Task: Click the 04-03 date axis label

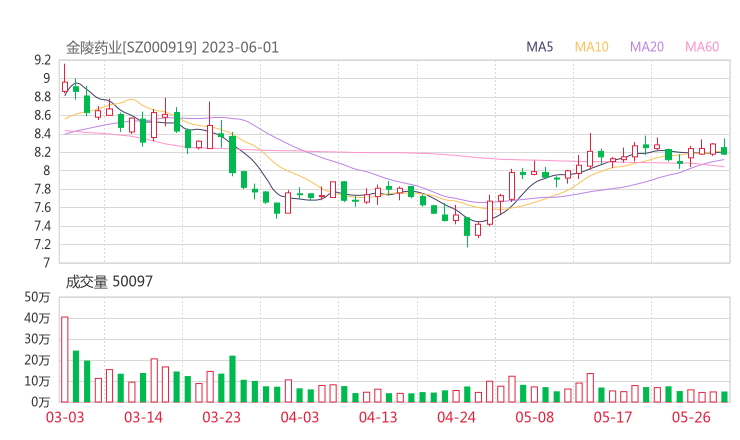Action: click(300, 417)
